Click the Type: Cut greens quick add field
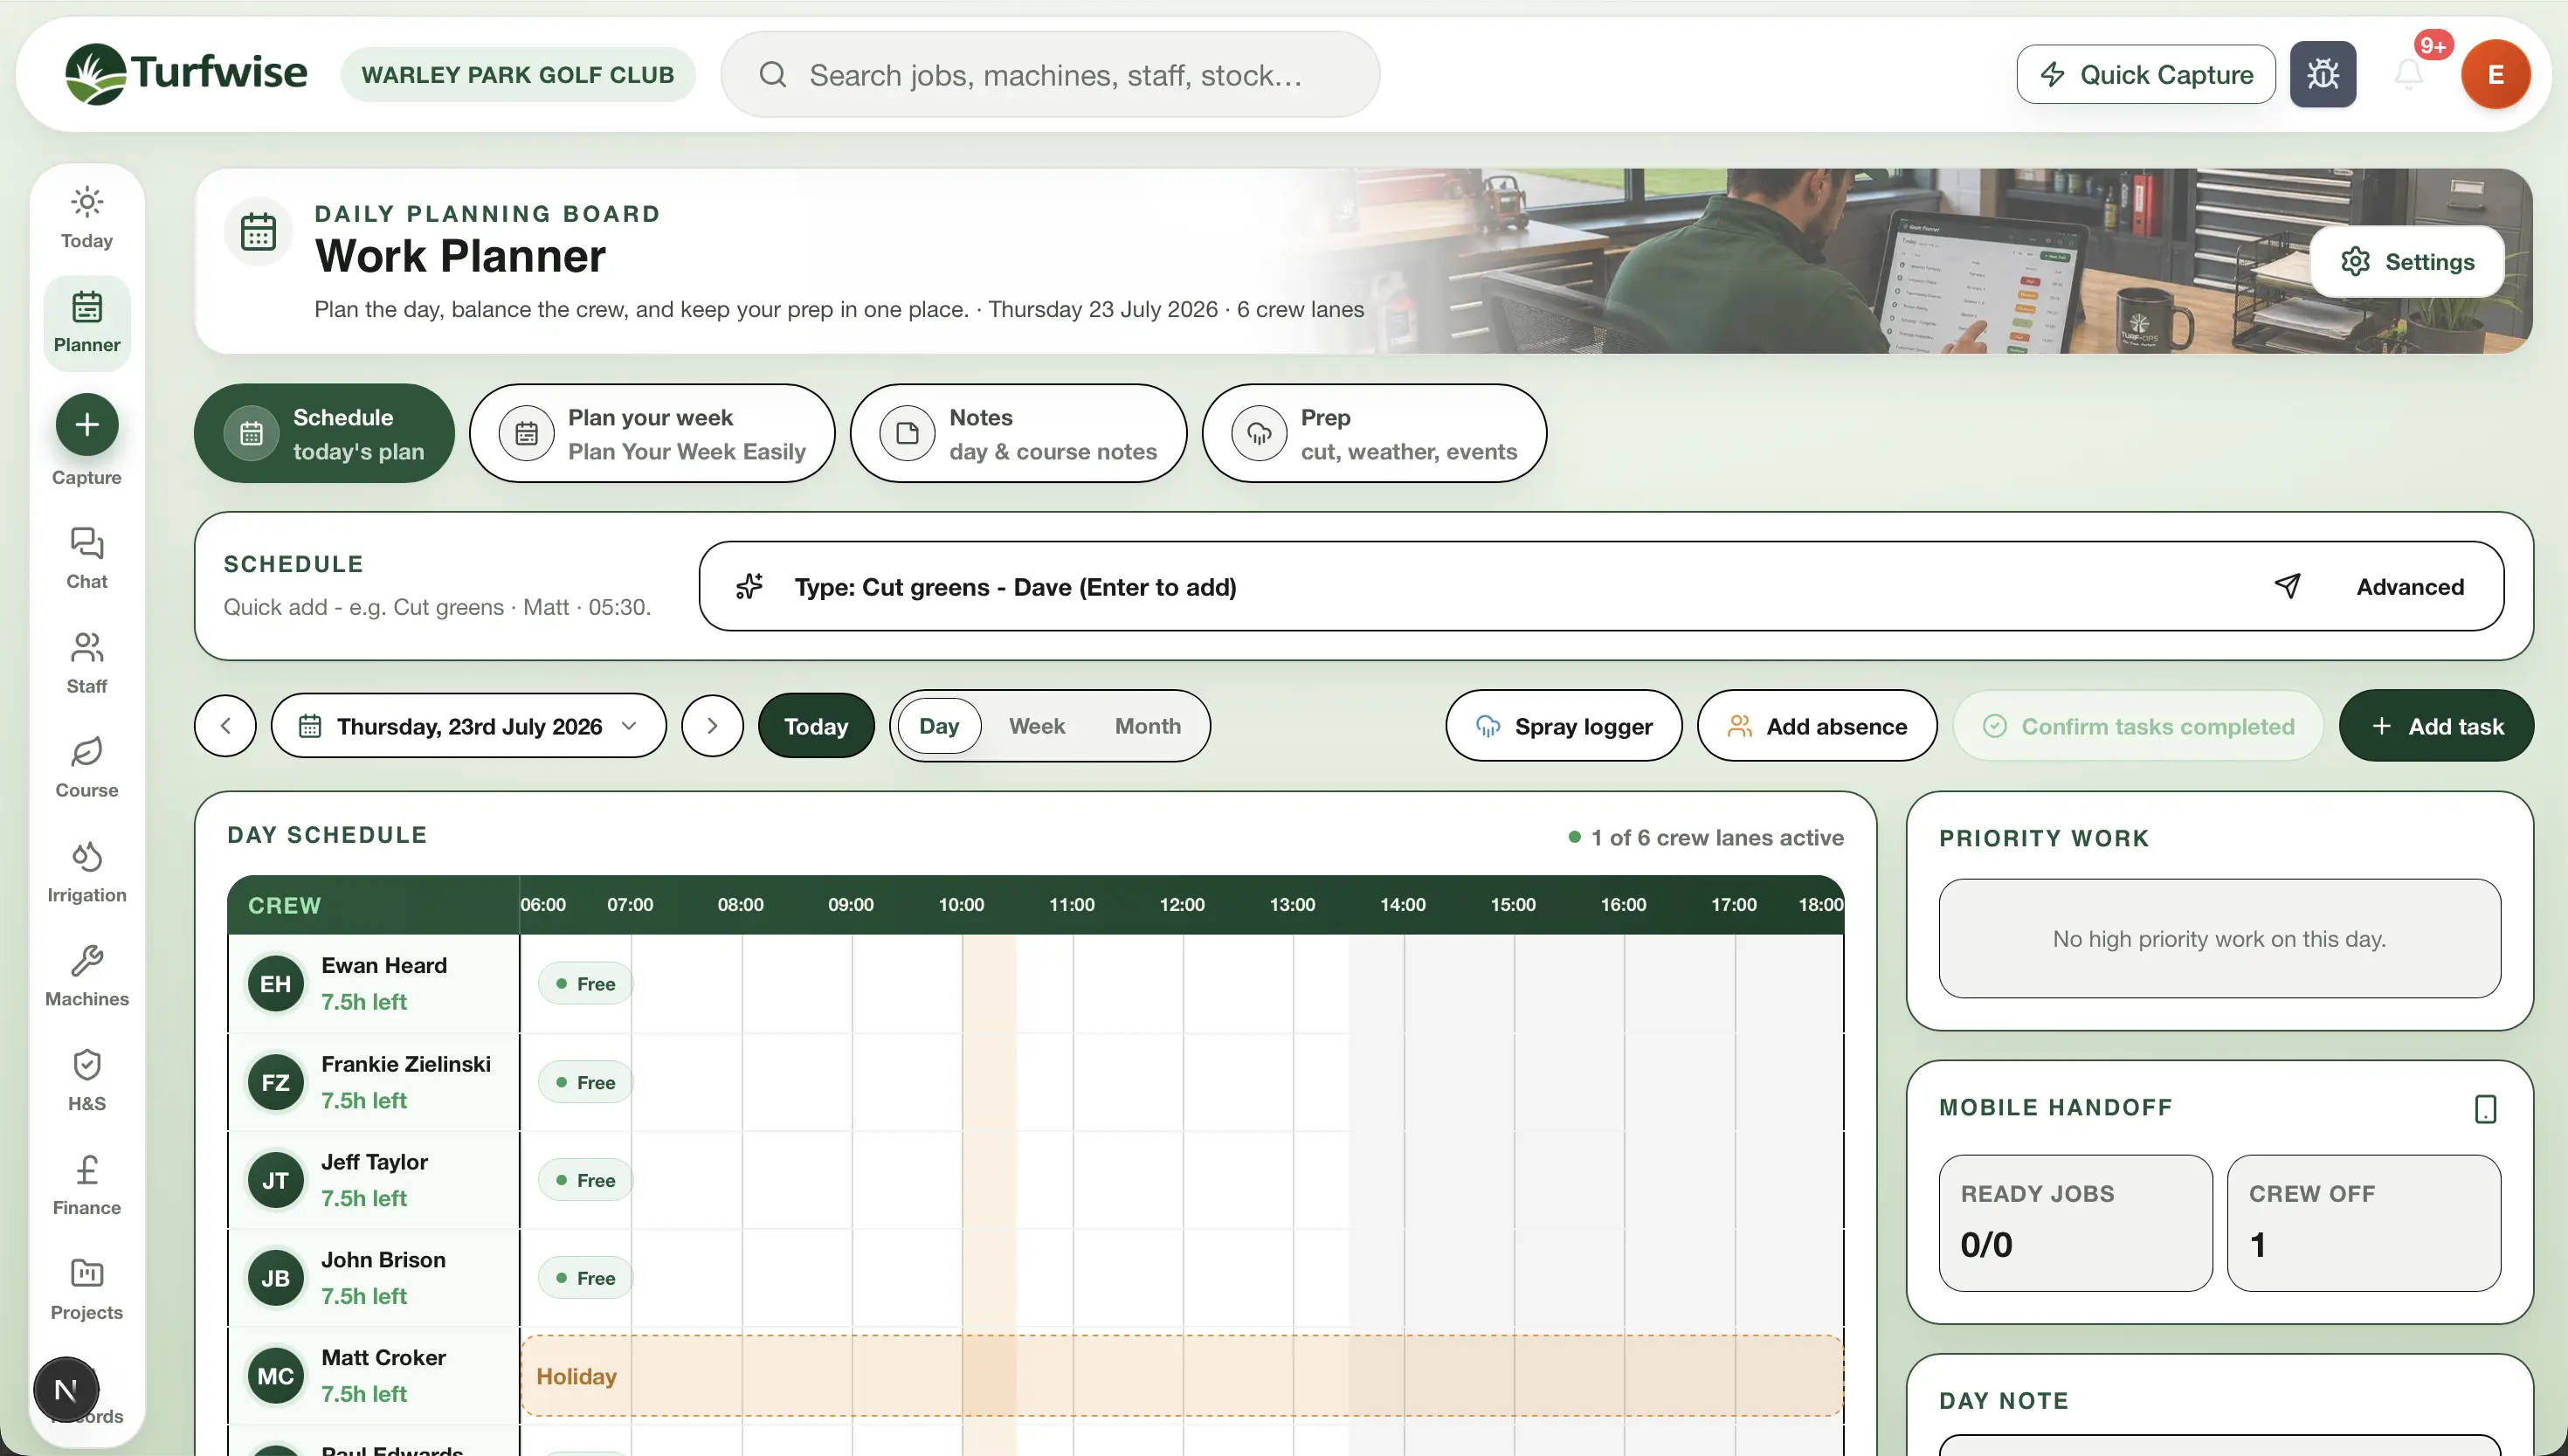Screen dimensions: 2568x1456 (x=1600, y=586)
